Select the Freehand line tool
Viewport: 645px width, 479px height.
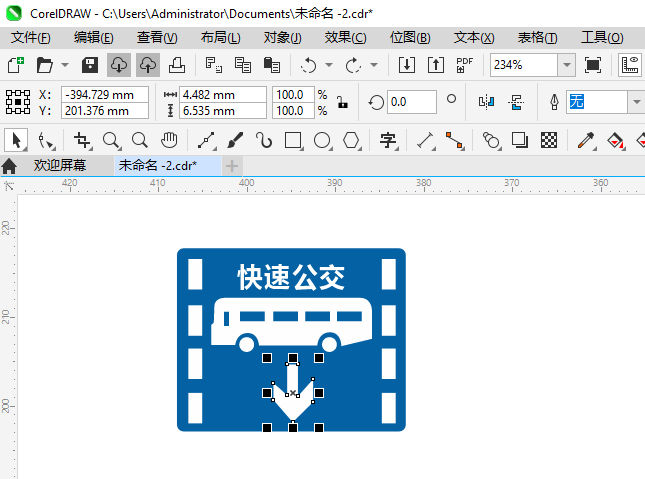pos(206,140)
